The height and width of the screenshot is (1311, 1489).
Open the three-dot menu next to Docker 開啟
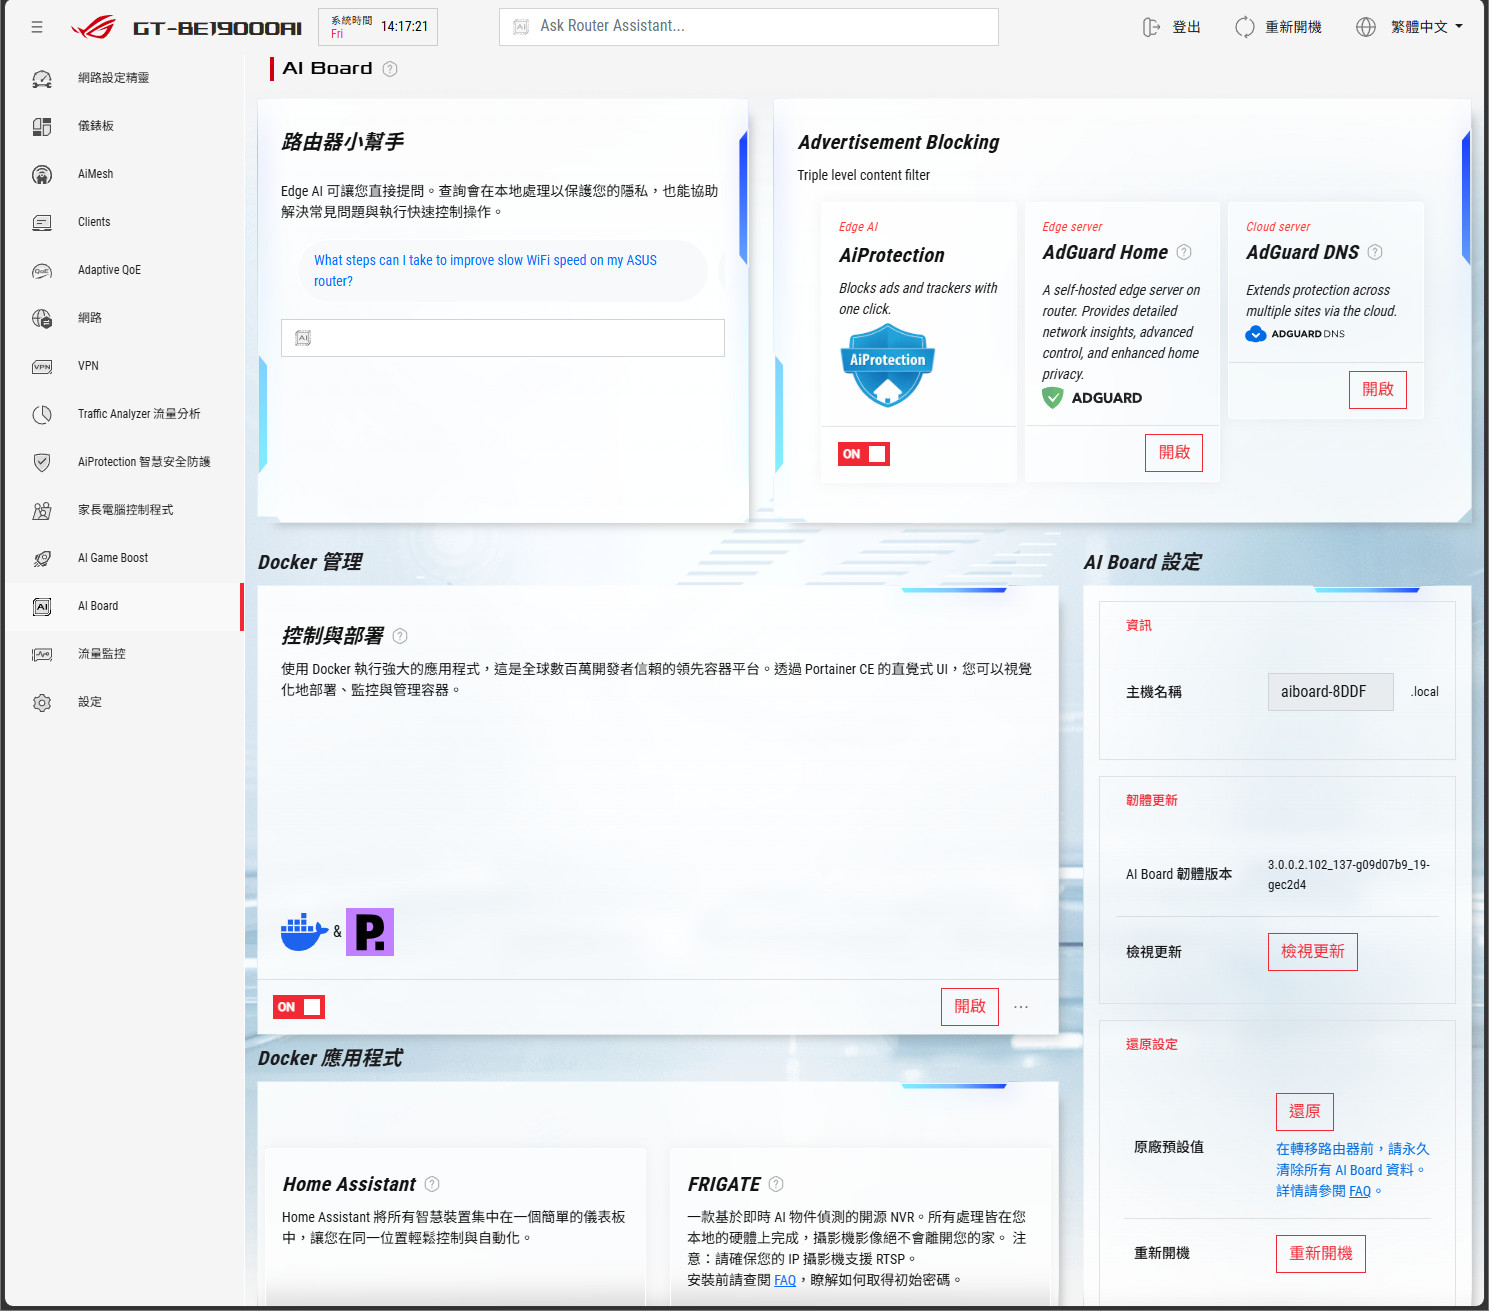coord(1021,1007)
